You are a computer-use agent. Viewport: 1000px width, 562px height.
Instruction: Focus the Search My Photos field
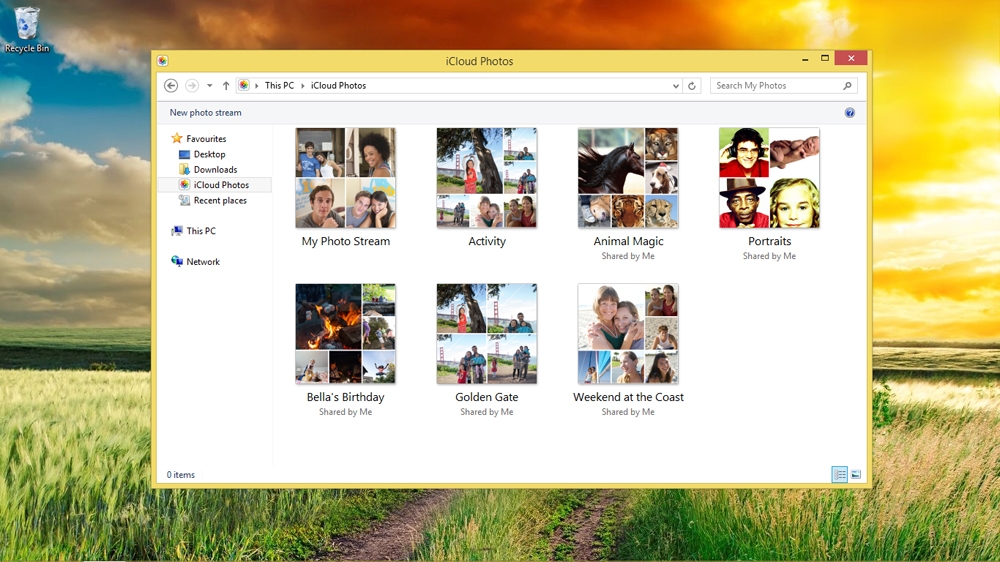point(784,85)
